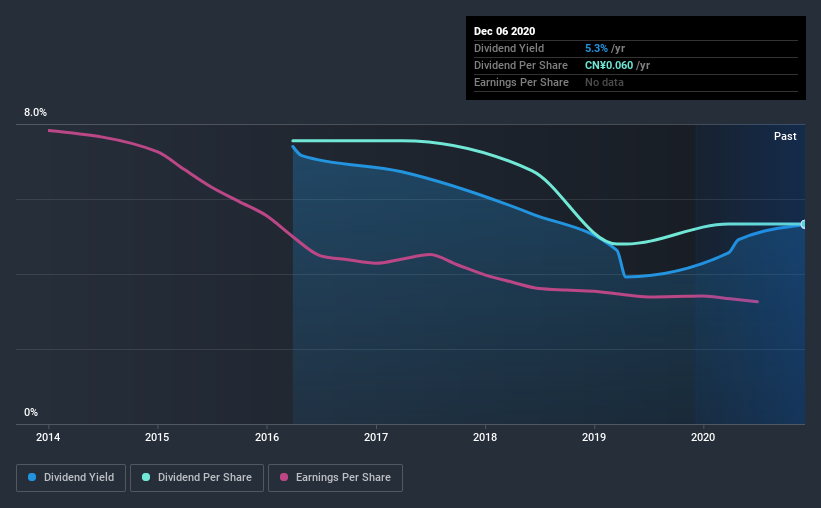Click the 5.3% dividend yield value
Image resolution: width=821 pixels, height=508 pixels.
point(596,48)
